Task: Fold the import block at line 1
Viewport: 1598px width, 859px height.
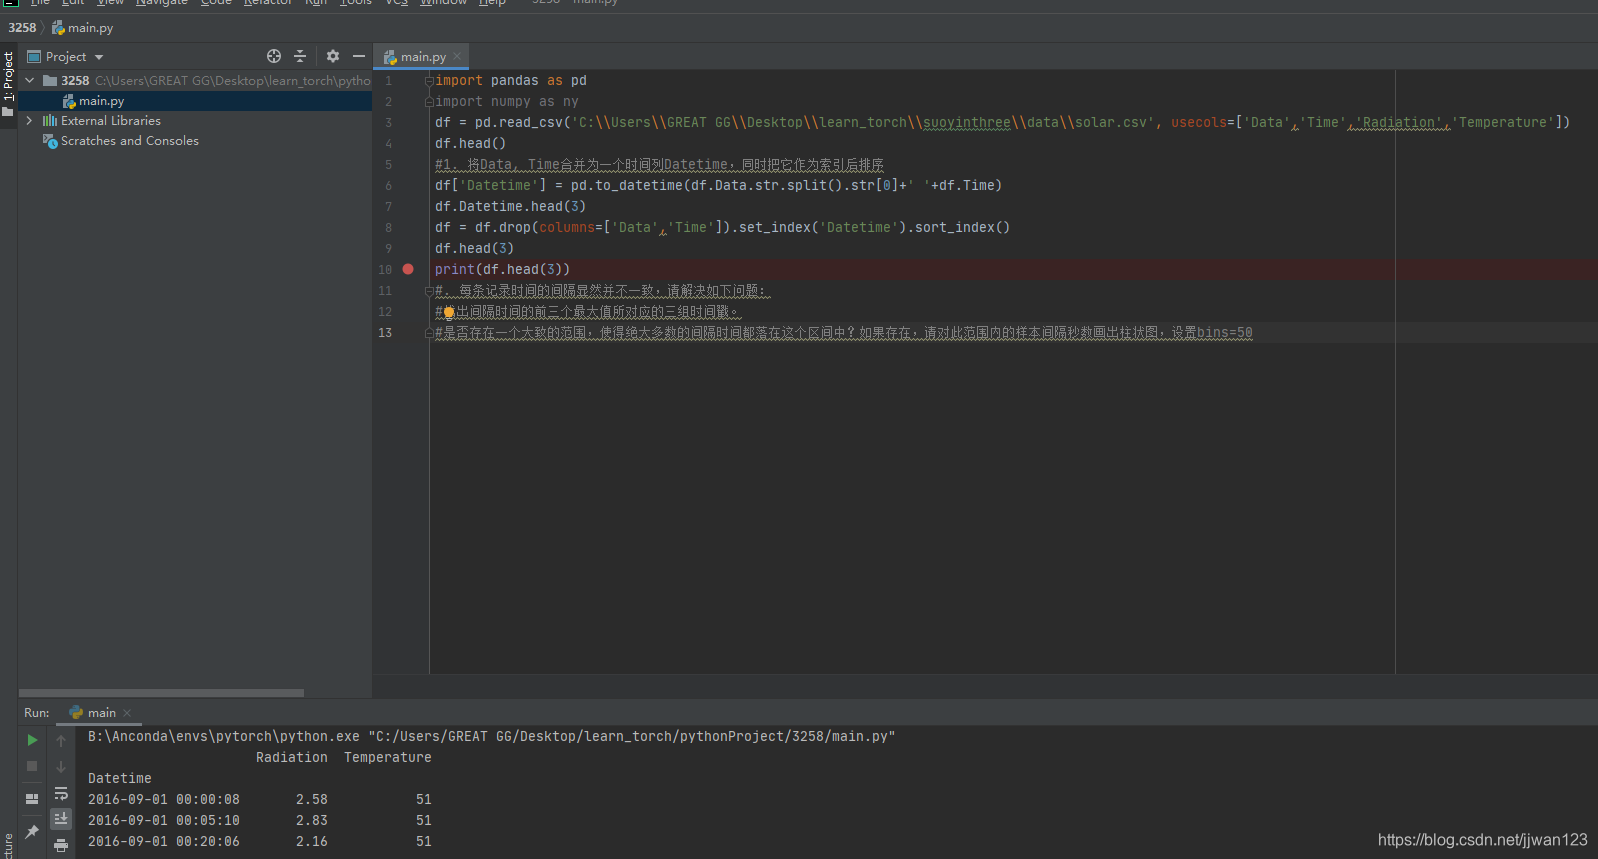Action: [x=429, y=81]
